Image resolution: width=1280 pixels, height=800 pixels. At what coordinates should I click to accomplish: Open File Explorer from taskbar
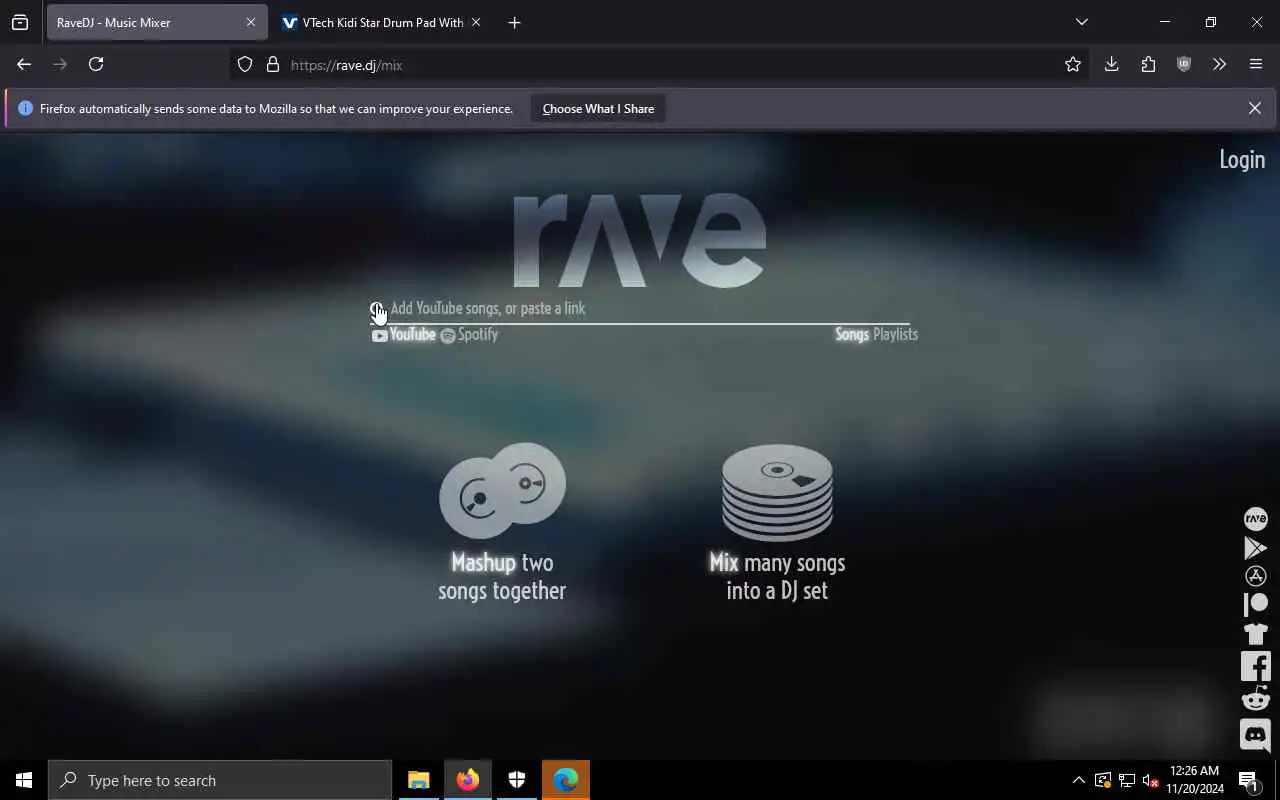click(418, 780)
